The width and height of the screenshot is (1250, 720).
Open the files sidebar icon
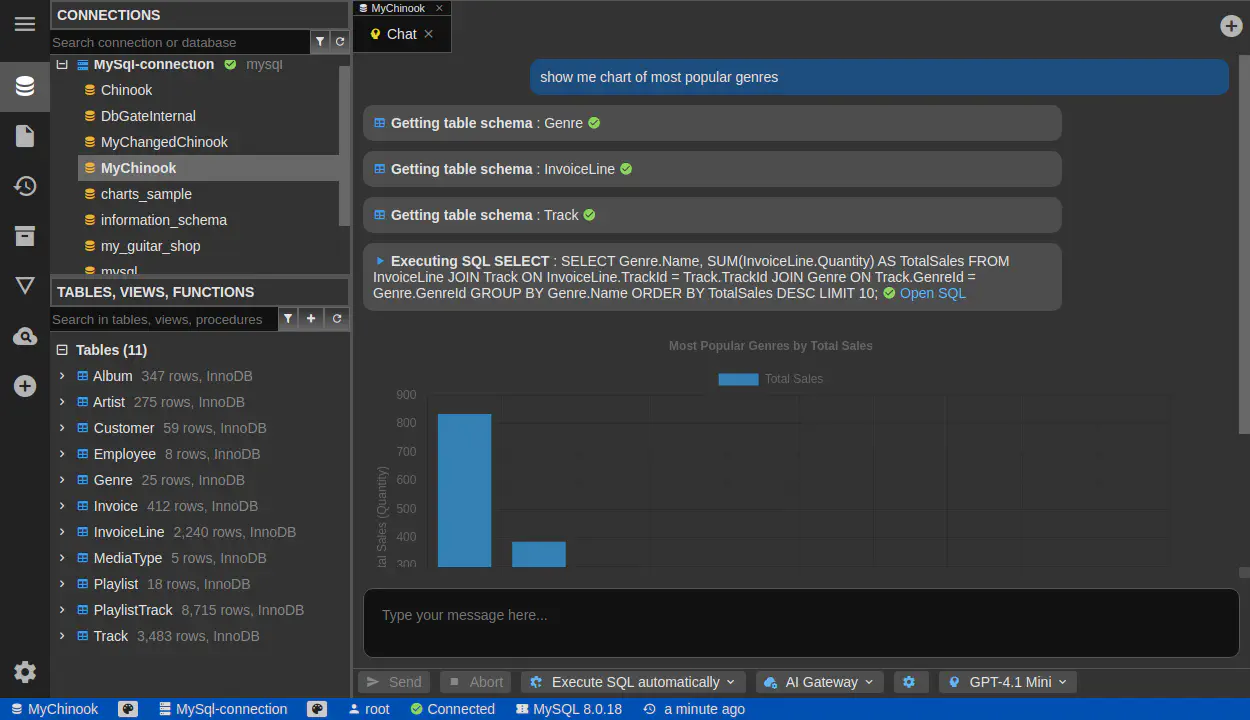pyautogui.click(x=25, y=136)
